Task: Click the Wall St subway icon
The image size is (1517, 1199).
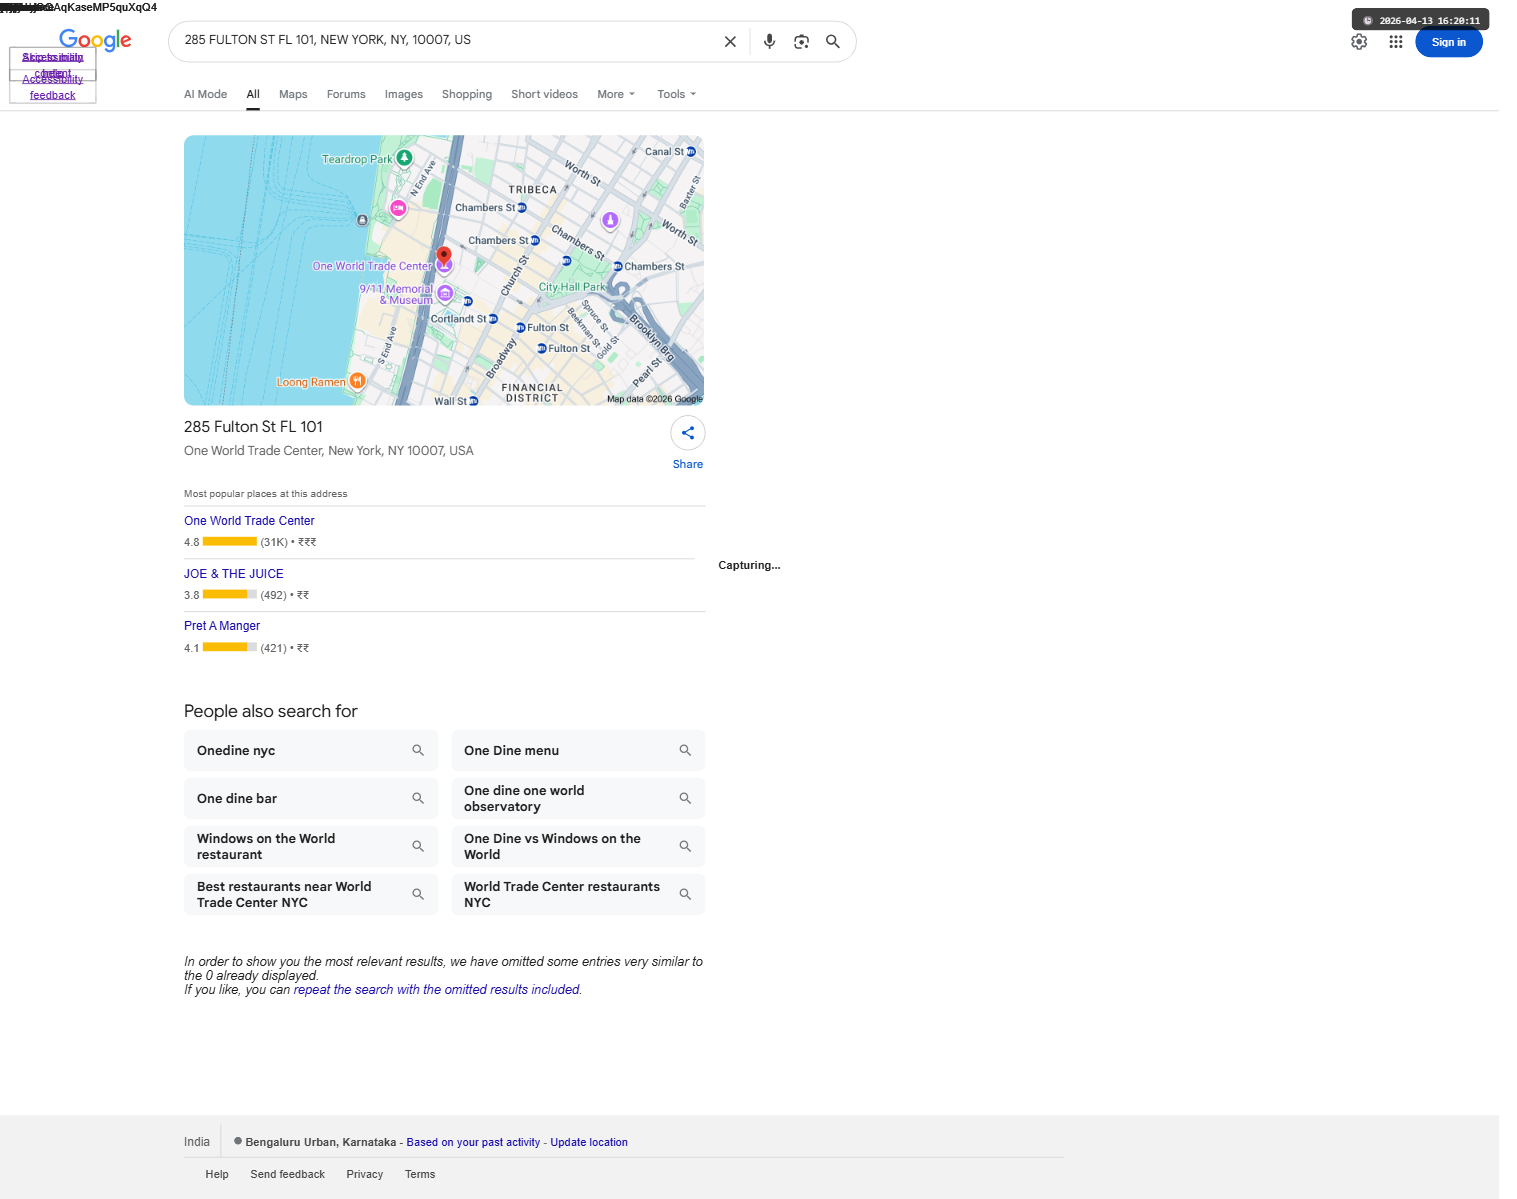Action: pyautogui.click(x=474, y=401)
